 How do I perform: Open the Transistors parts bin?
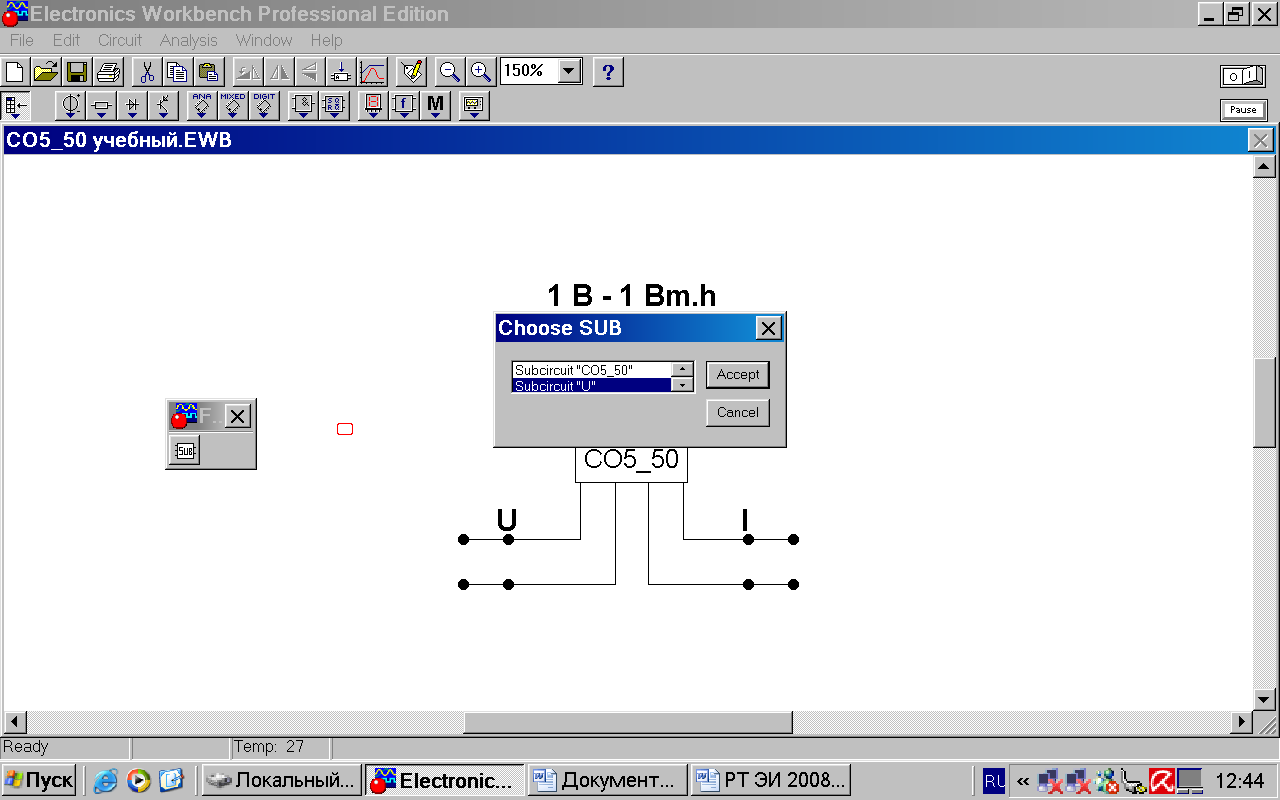164,105
